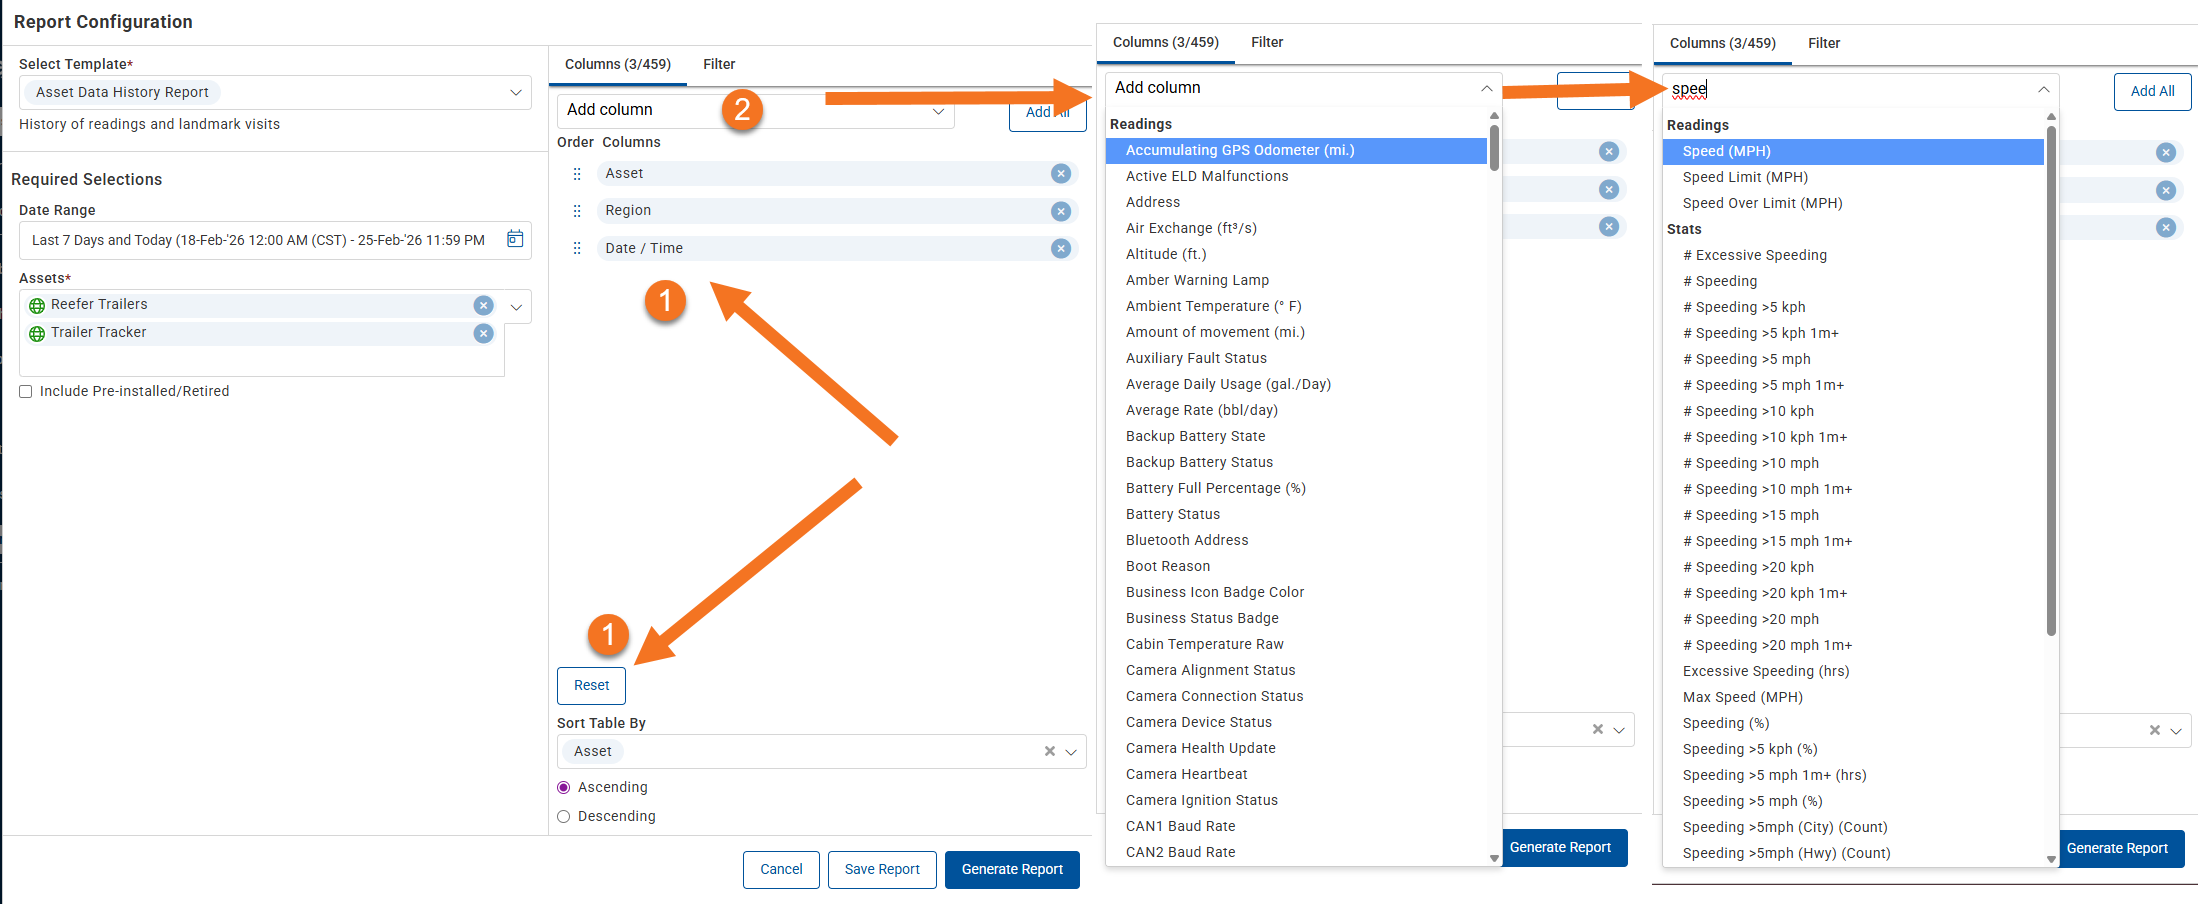Click the Cancel button
Image resolution: width=2198 pixels, height=904 pixels.
point(781,869)
